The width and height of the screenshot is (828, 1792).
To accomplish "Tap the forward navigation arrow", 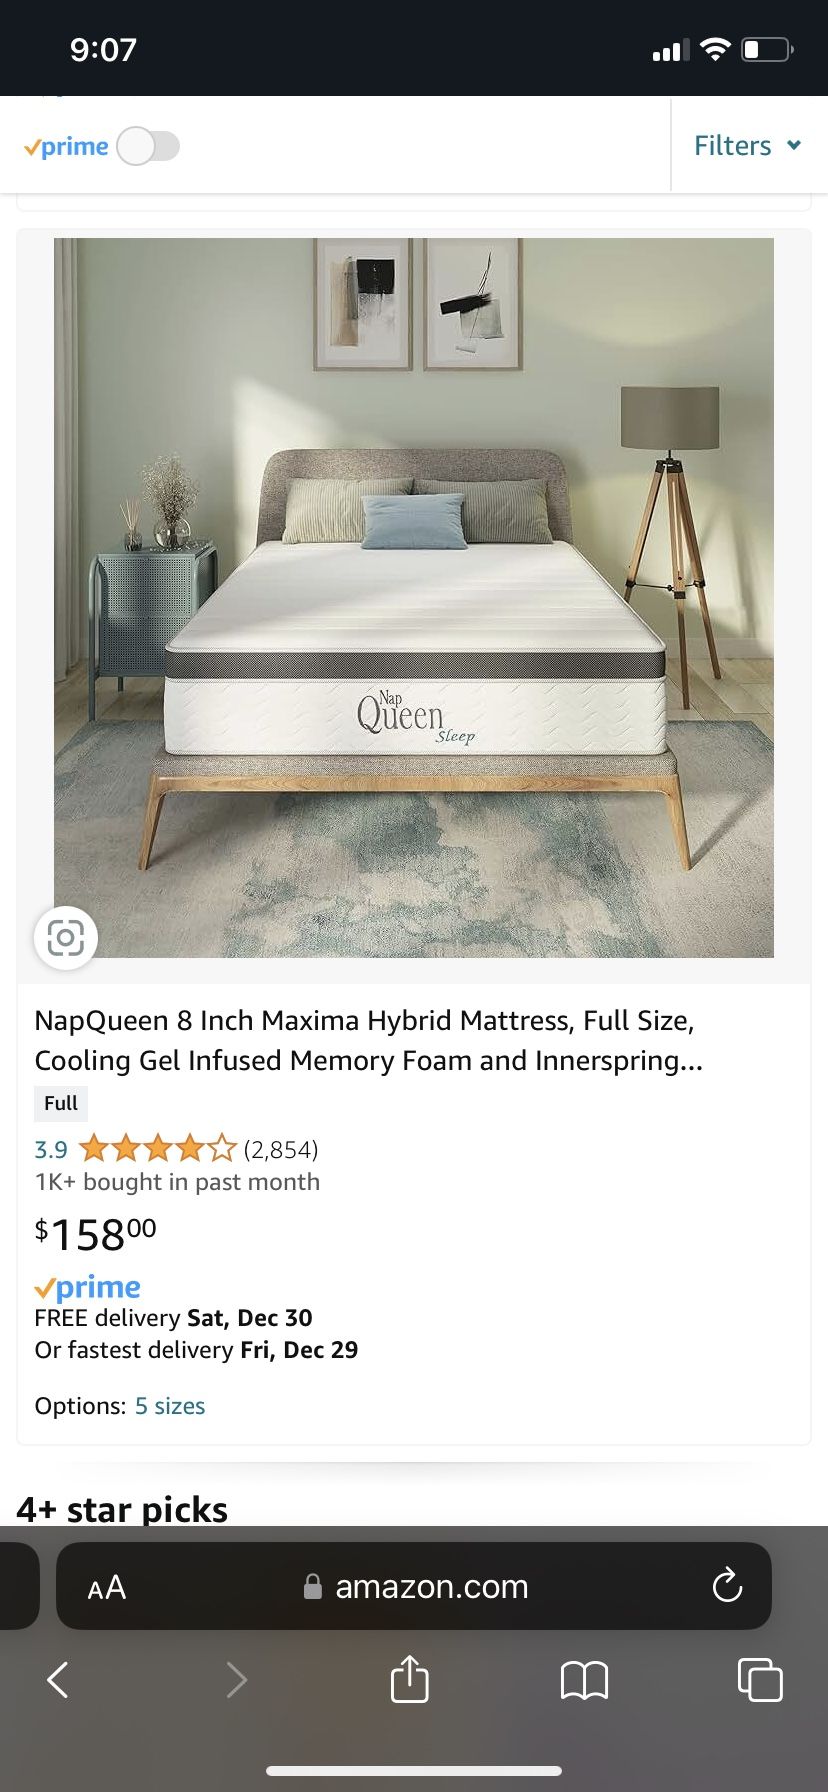I will 234,1680.
